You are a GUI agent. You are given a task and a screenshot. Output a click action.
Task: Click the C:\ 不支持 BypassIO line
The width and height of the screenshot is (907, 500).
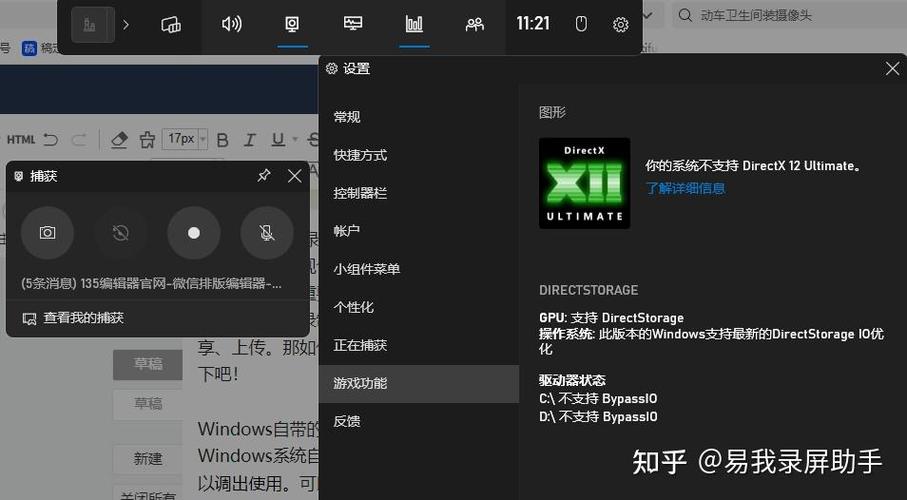tap(598, 399)
